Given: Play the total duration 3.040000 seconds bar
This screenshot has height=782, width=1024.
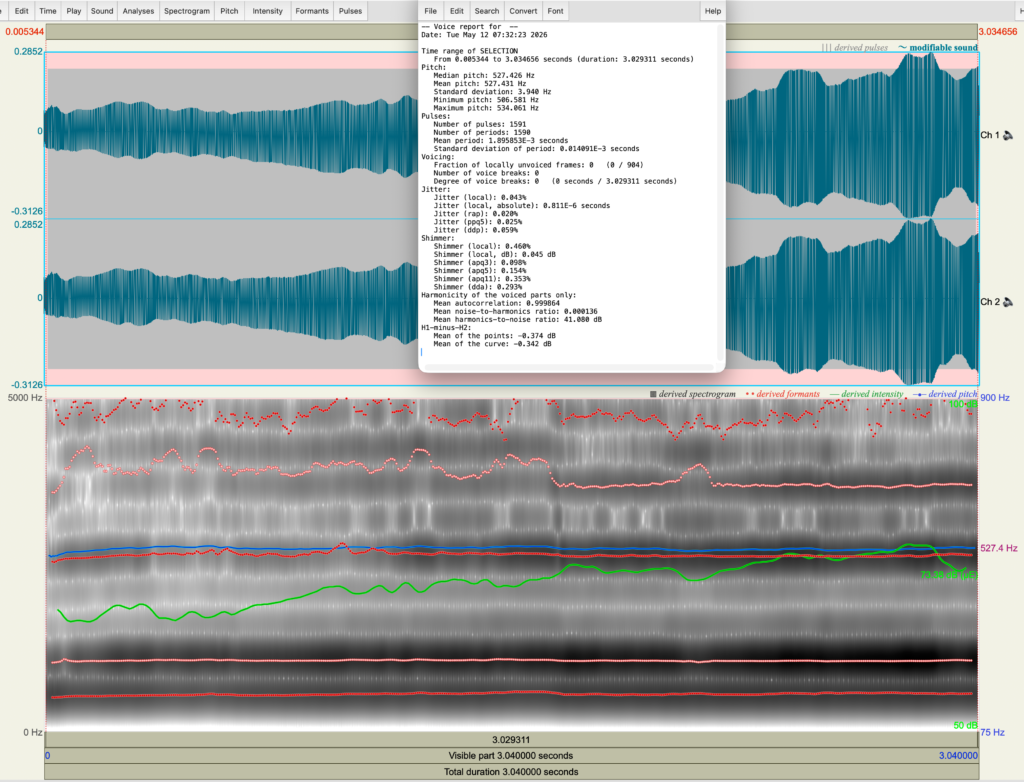Looking at the screenshot, I should click(x=511, y=772).
